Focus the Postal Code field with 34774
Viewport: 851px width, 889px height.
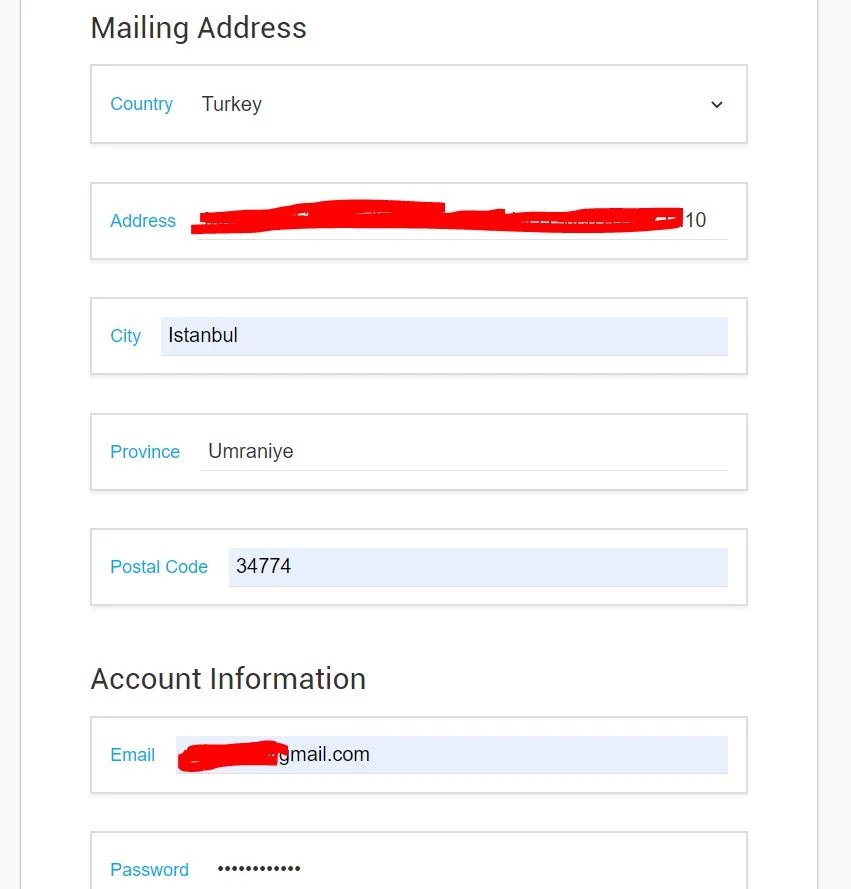click(477, 566)
